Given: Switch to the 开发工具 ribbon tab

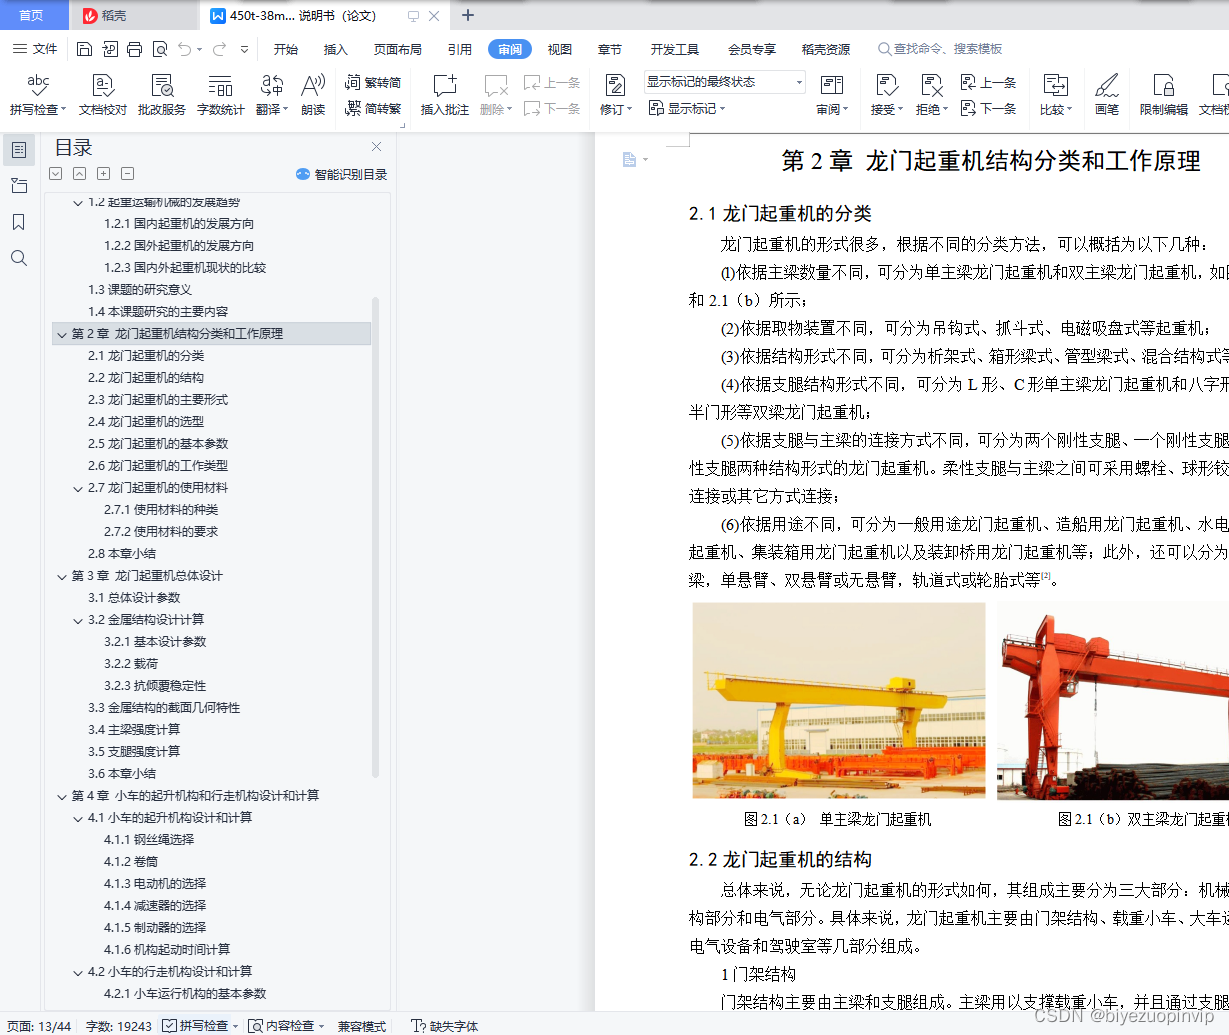Looking at the screenshot, I should tap(675, 49).
